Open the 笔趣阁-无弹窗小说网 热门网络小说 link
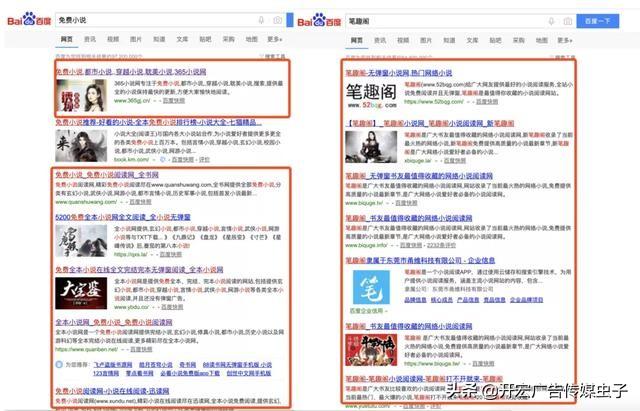Image resolution: width=640 pixels, height=411 pixels. tap(399, 73)
